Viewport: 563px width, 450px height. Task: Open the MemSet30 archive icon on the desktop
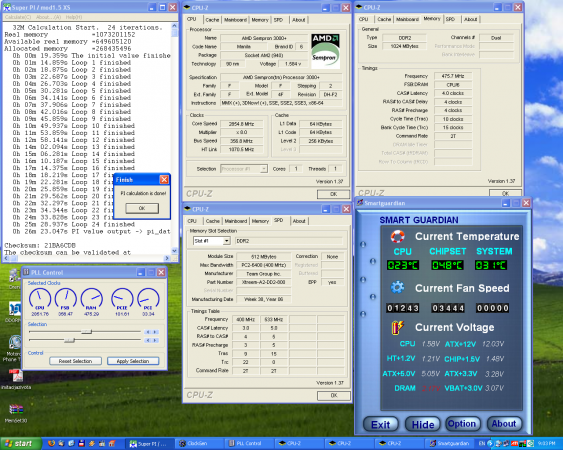pyautogui.click(x=16, y=409)
